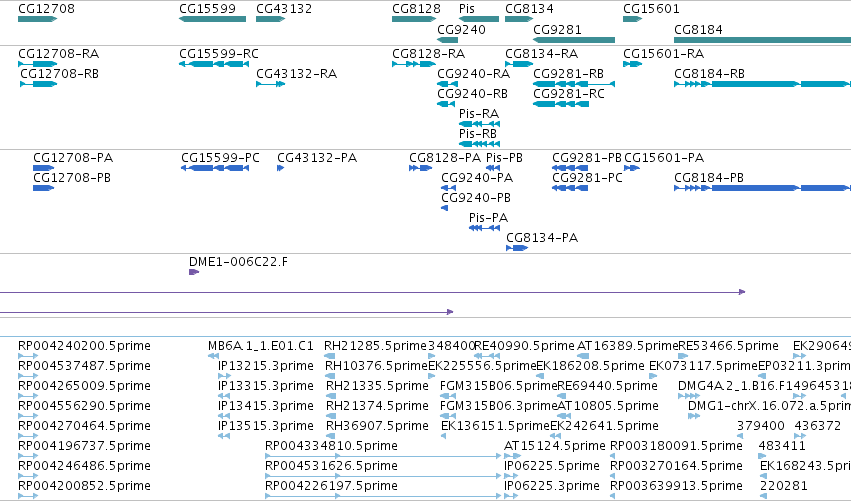Click EST RP004200852.5prime label
The width and height of the screenshot is (851, 501).
[84, 486]
